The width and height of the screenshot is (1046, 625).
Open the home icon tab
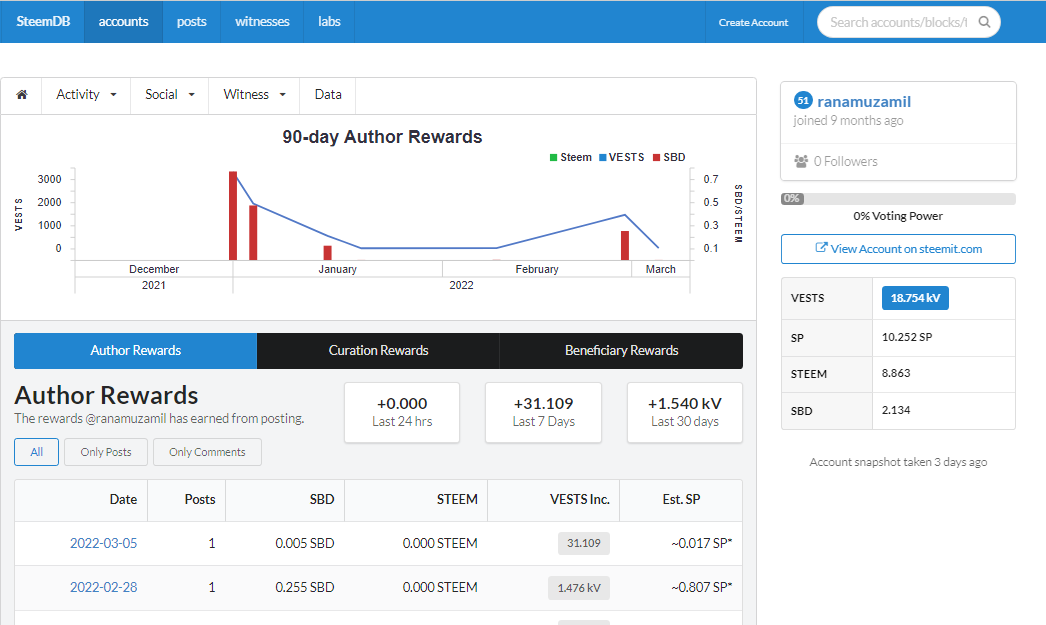21,95
